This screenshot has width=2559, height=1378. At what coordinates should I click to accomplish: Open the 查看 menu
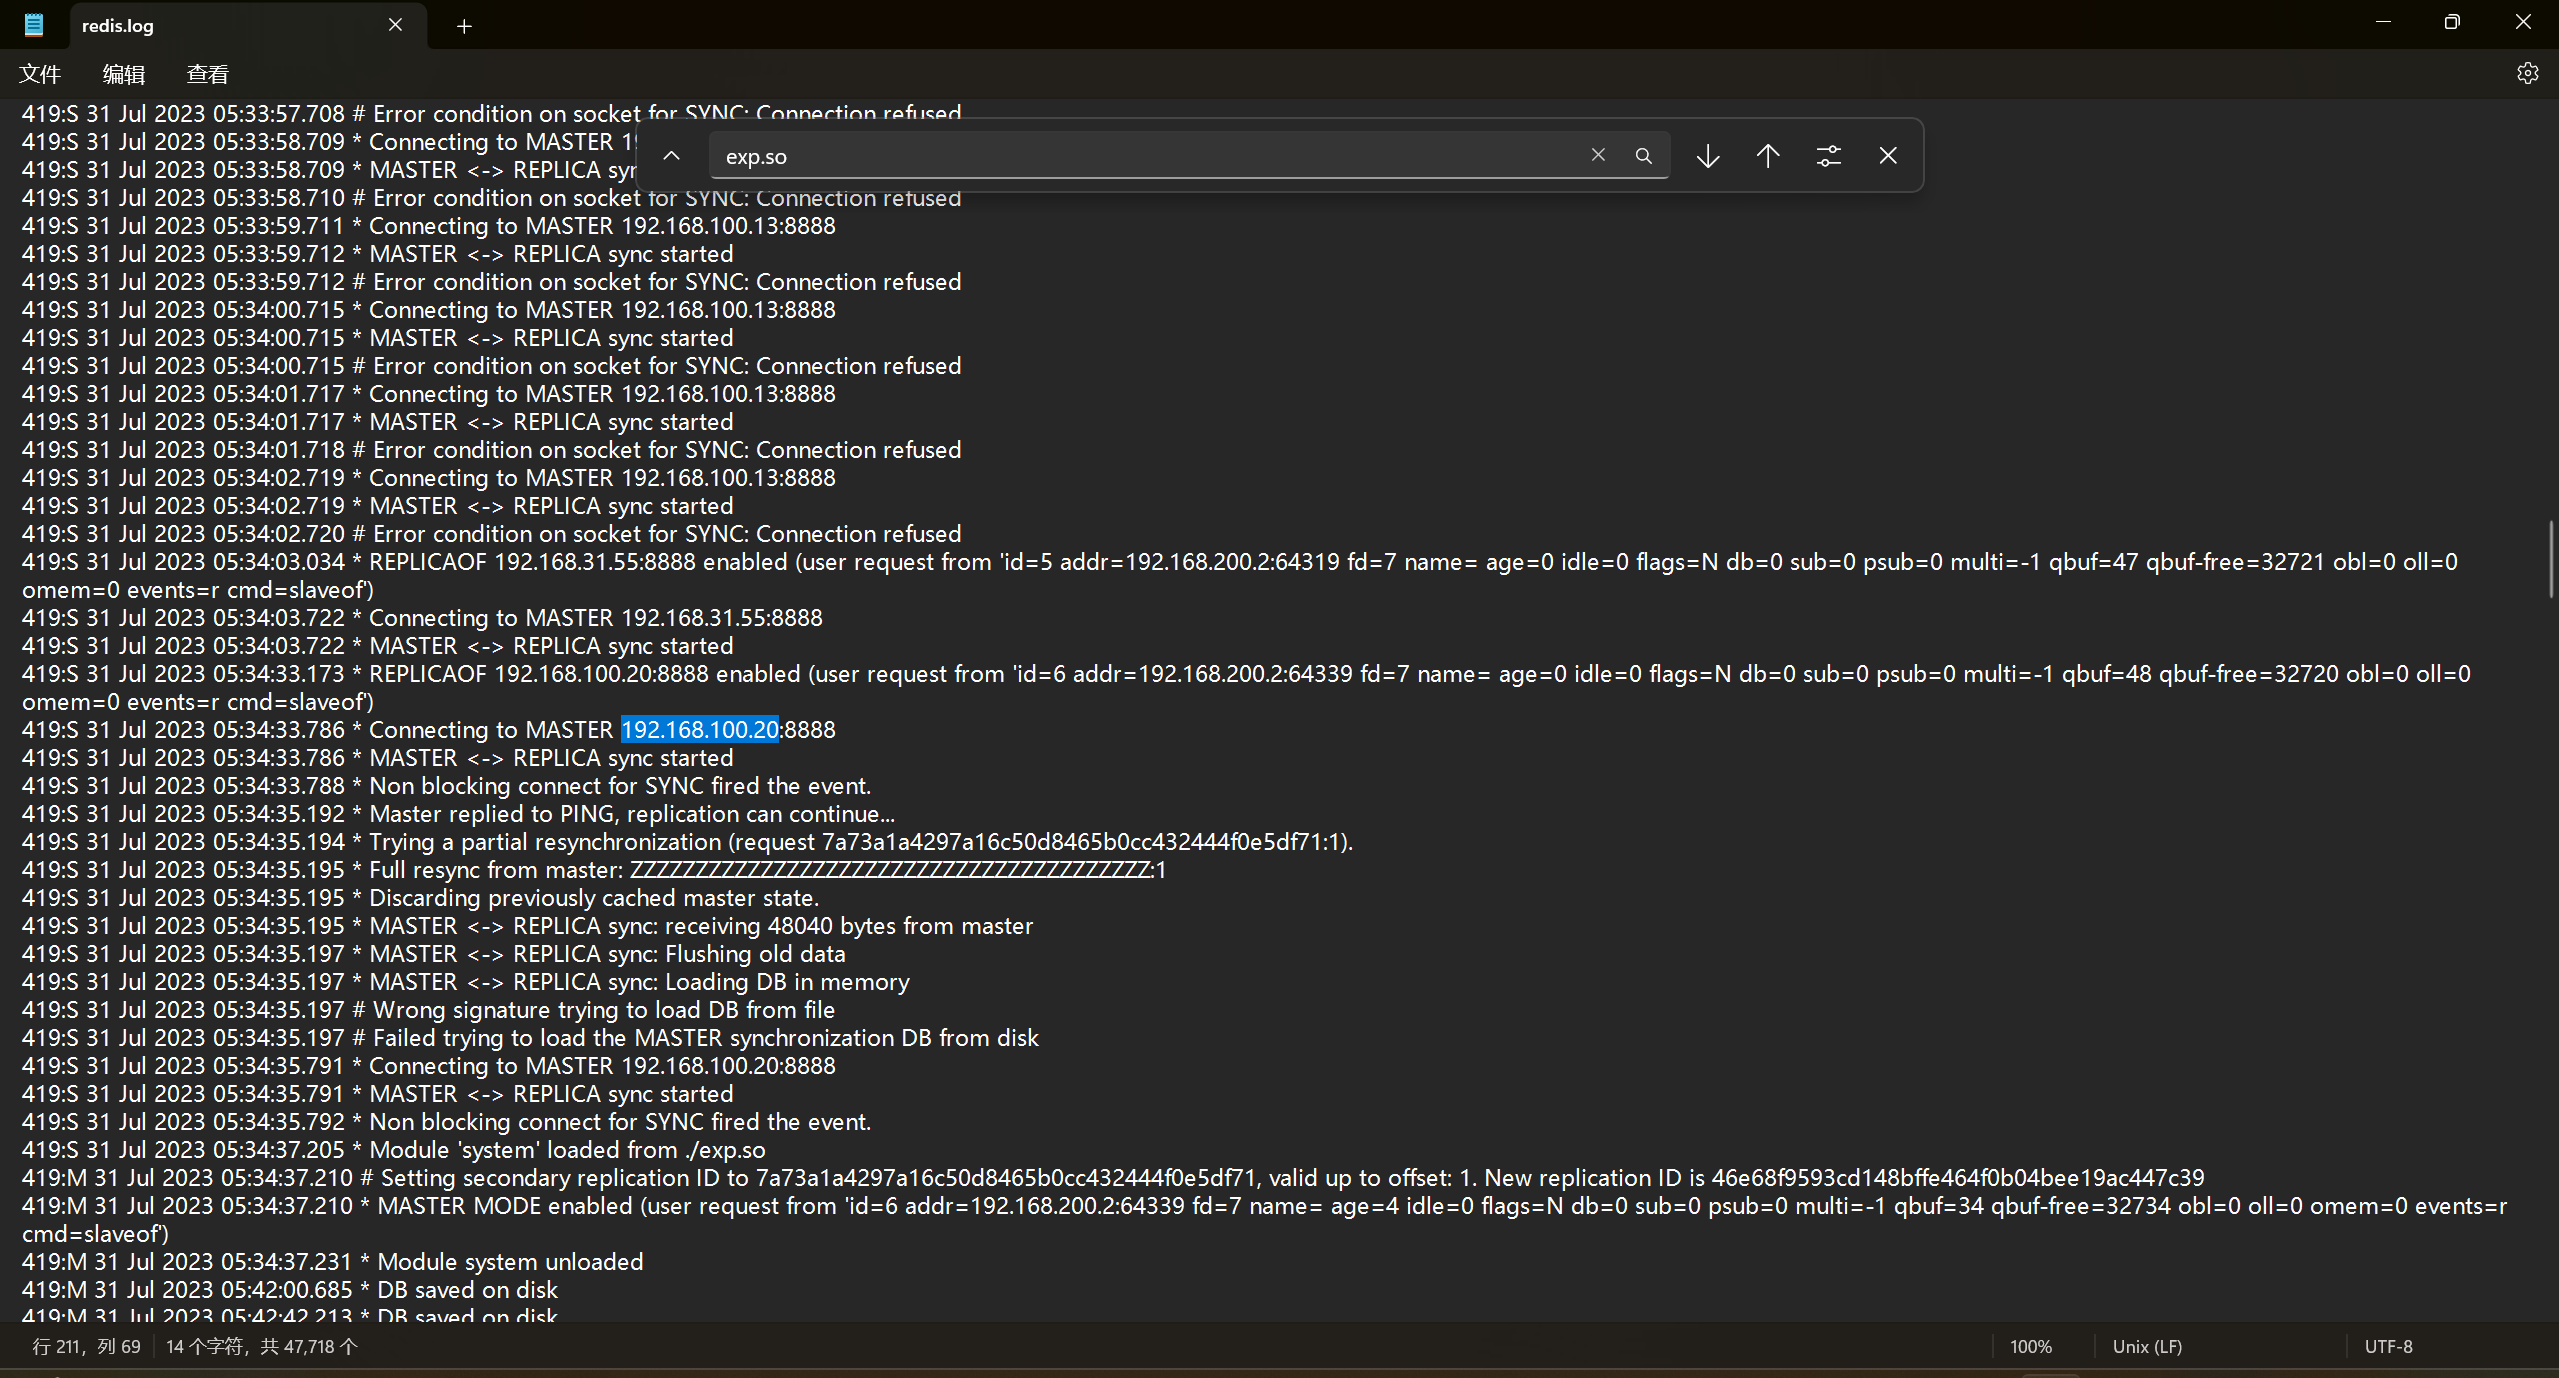(x=207, y=74)
